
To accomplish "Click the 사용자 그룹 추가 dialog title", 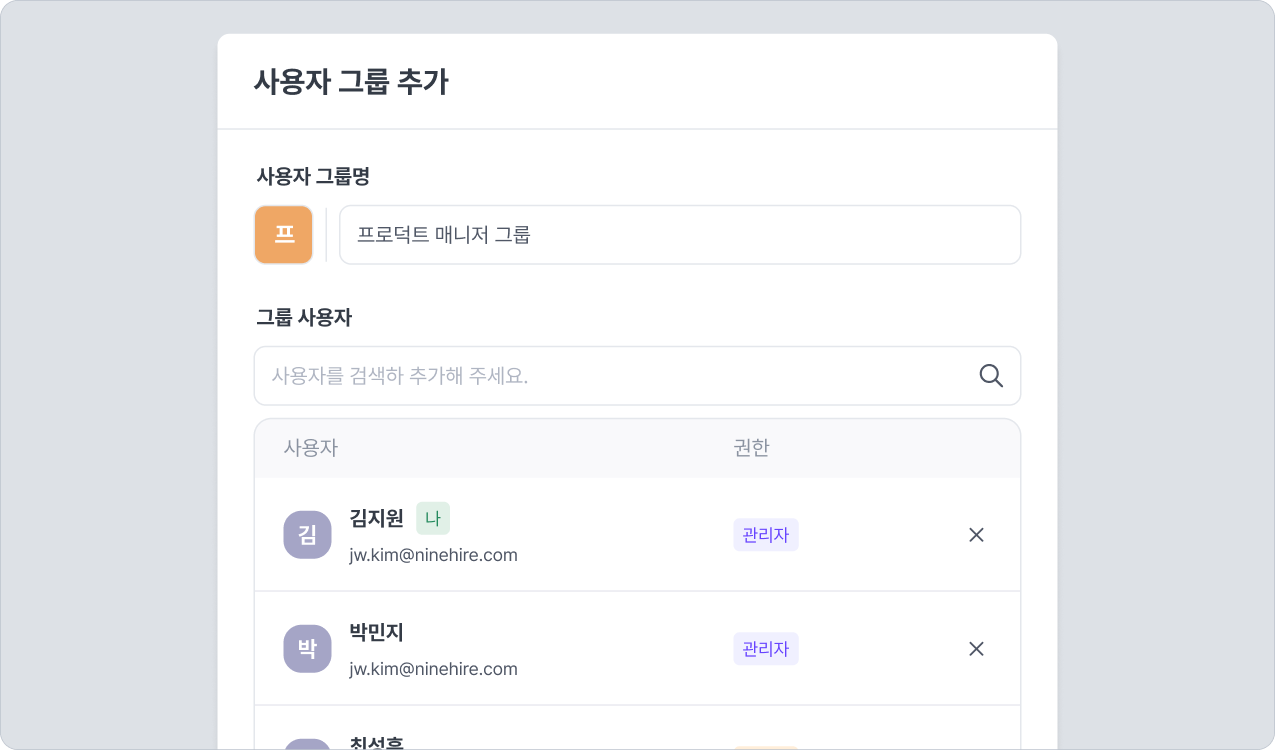I will pyautogui.click(x=351, y=83).
